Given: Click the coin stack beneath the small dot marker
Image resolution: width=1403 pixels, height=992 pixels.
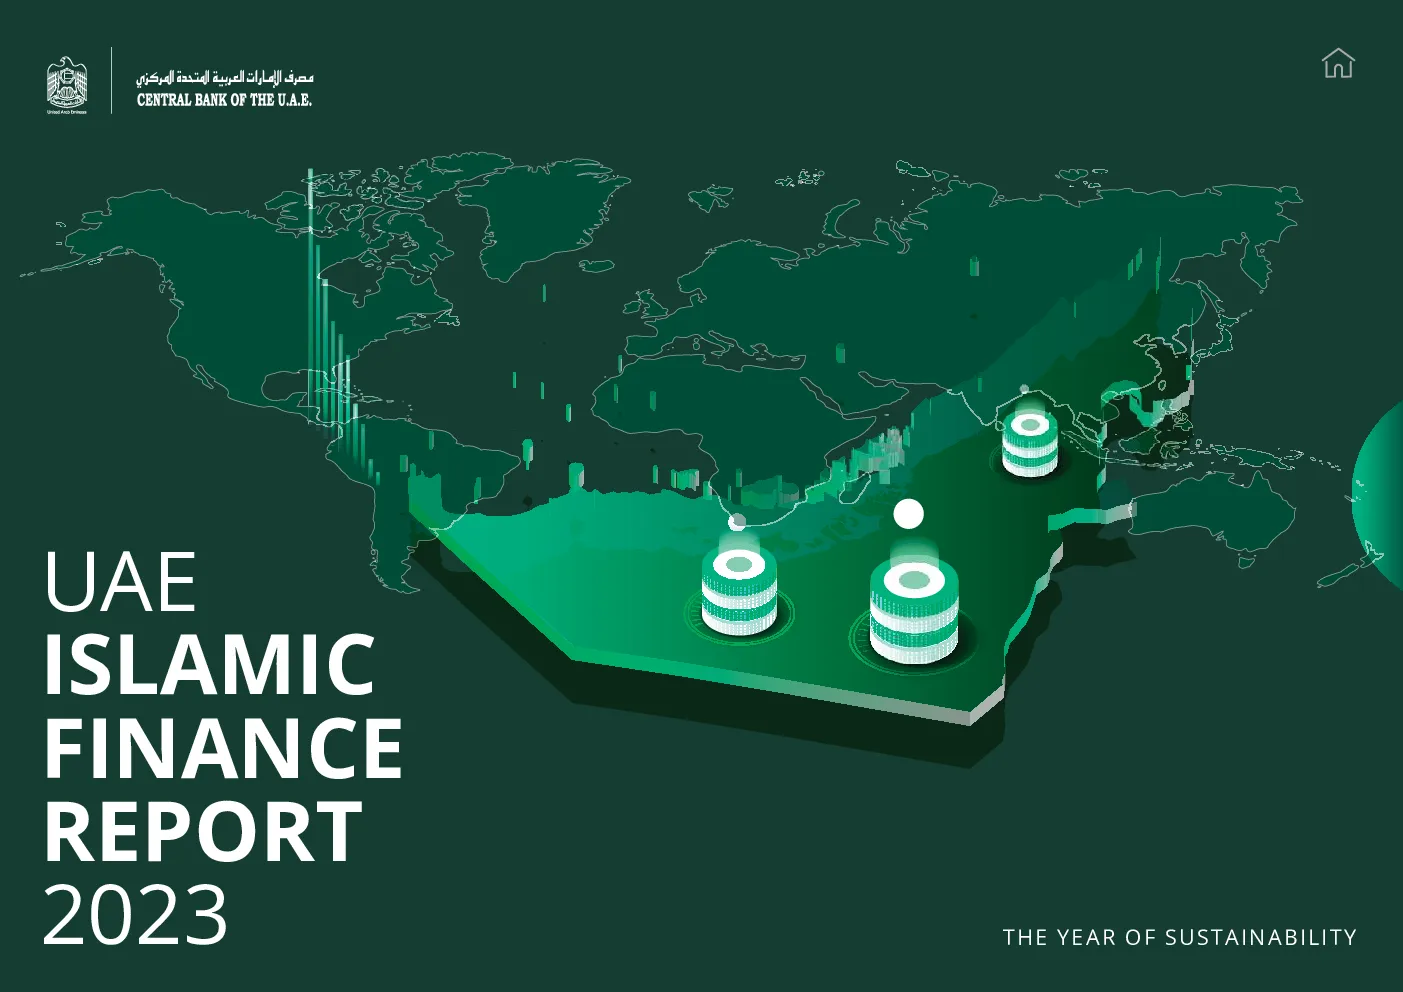Looking at the screenshot, I should [x=739, y=592].
